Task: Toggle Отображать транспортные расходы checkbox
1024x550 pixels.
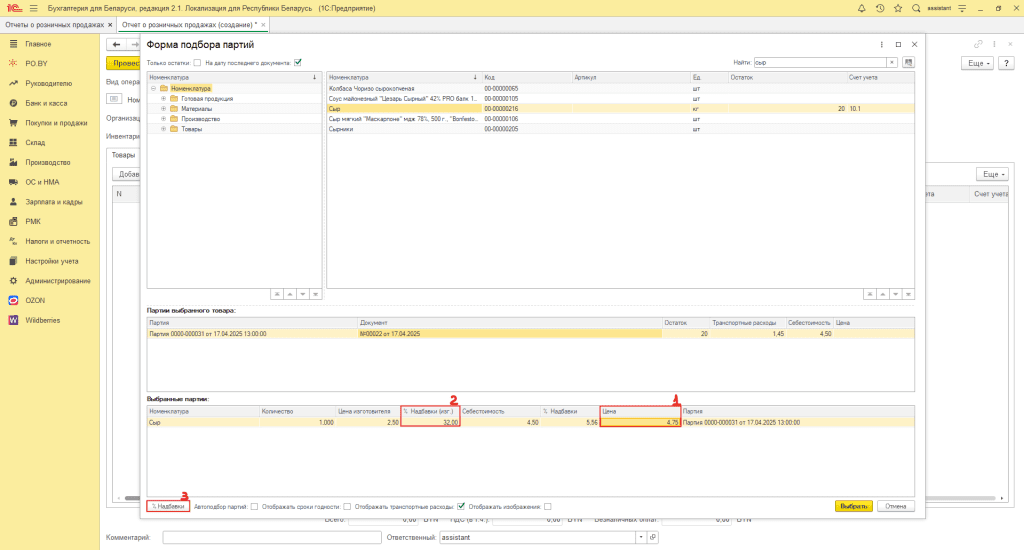Action: click(461, 506)
